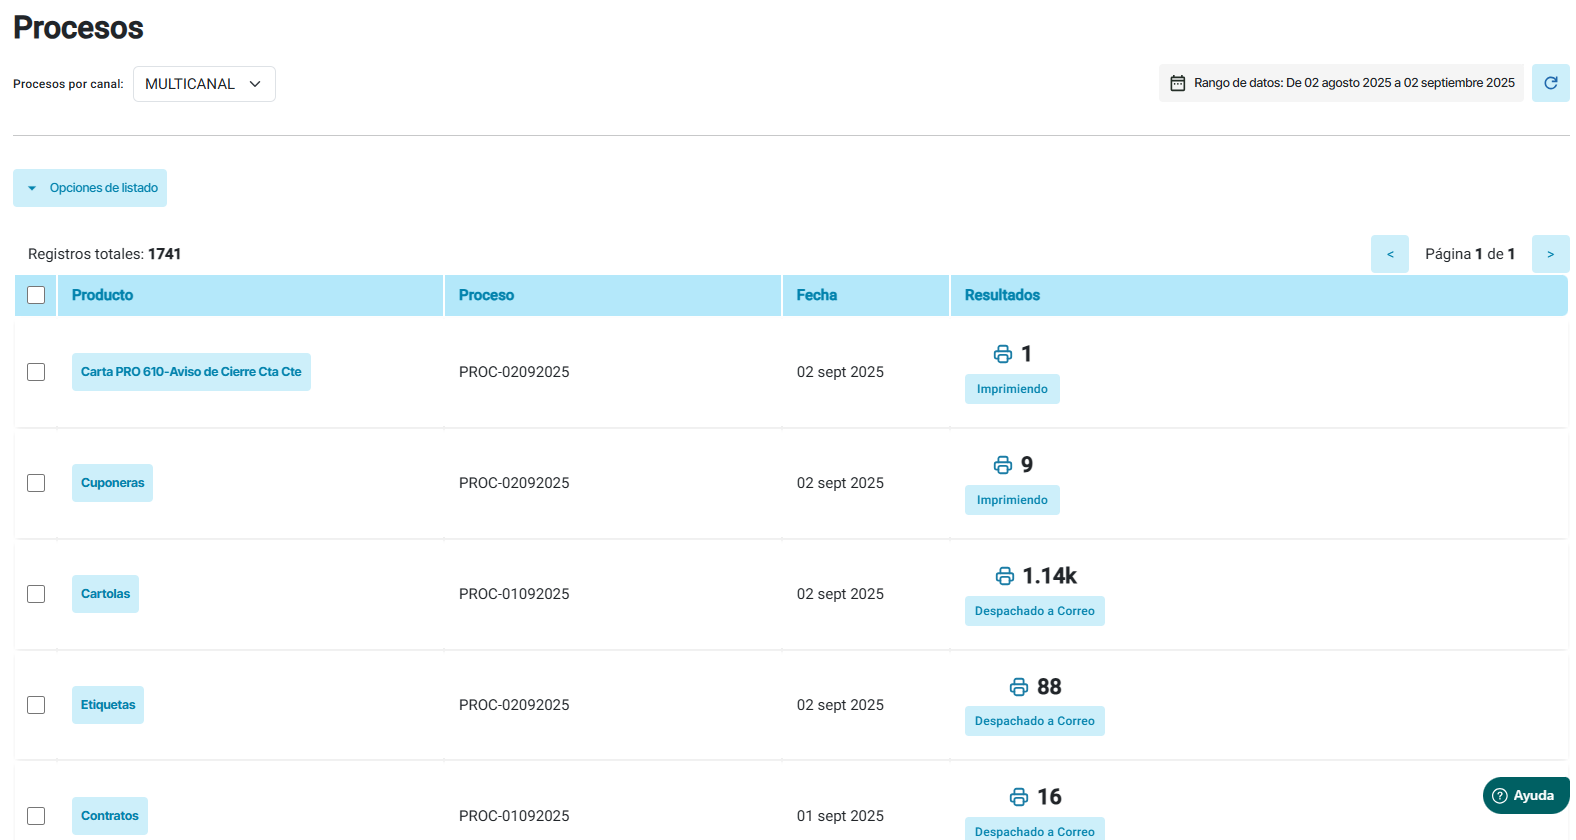Open Carta PRO 610-Aviso de Cierre Cta Cte
The width and height of the screenshot is (1576, 840).
coord(191,372)
